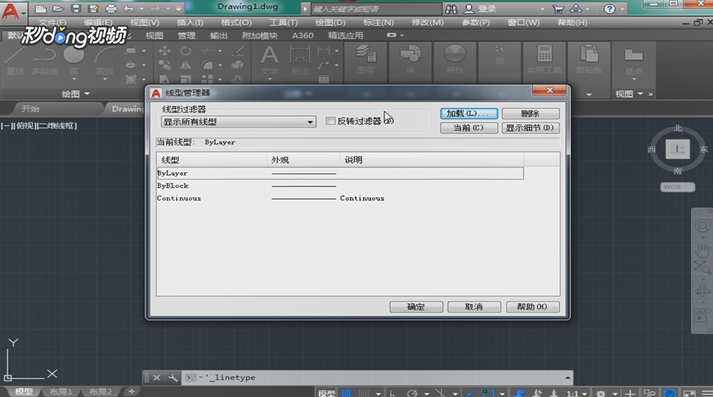The image size is (713, 397).
Task: Open the 工具(T) menu
Action: (284, 23)
